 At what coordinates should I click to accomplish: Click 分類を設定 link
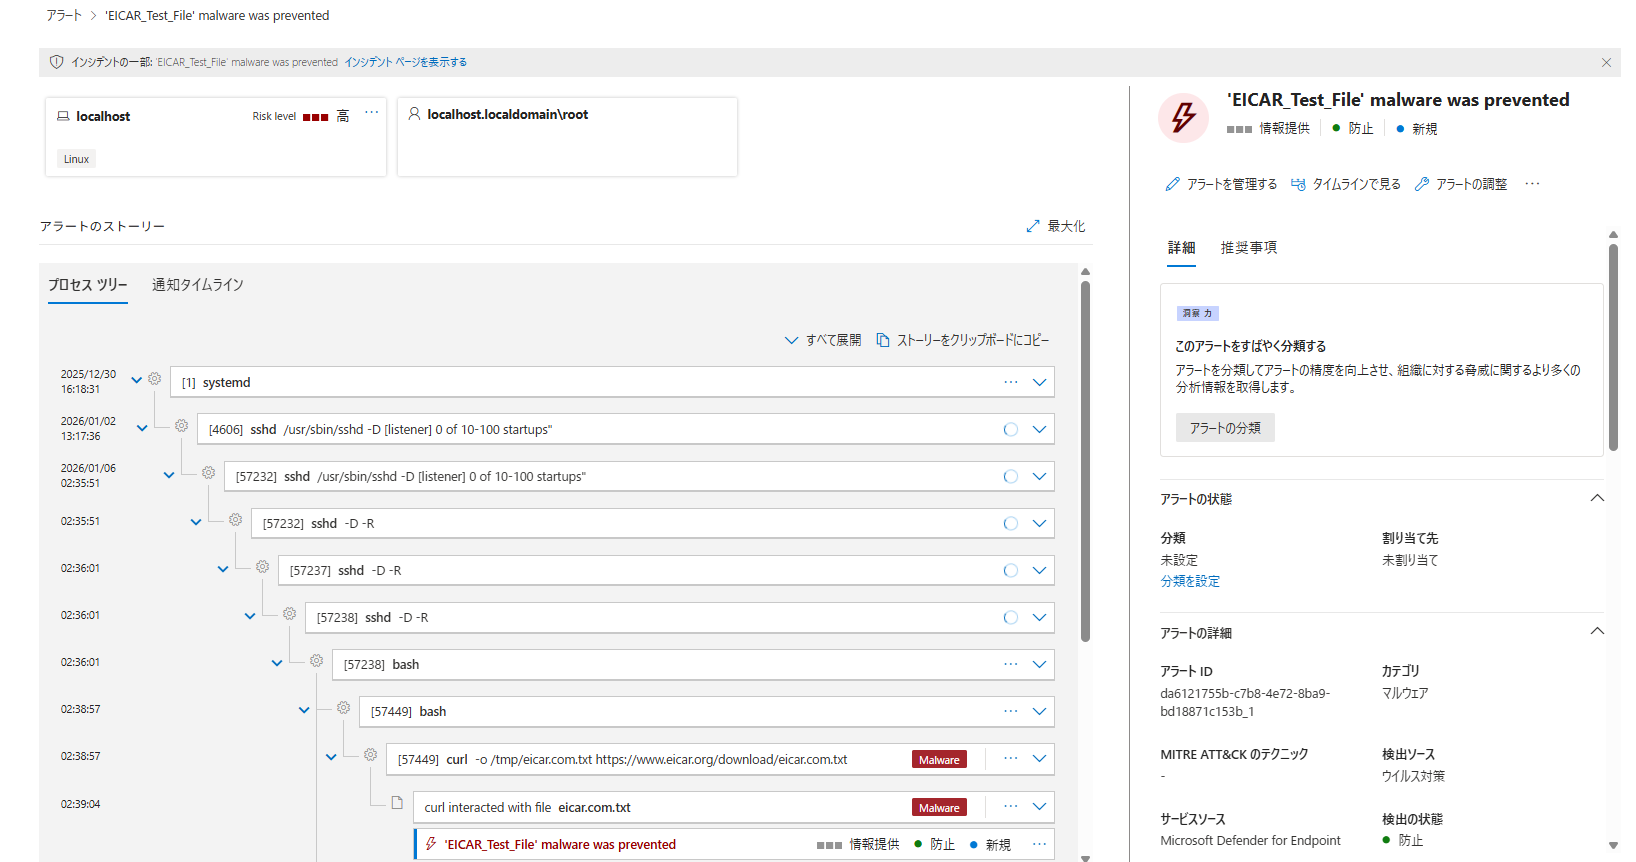1190,581
